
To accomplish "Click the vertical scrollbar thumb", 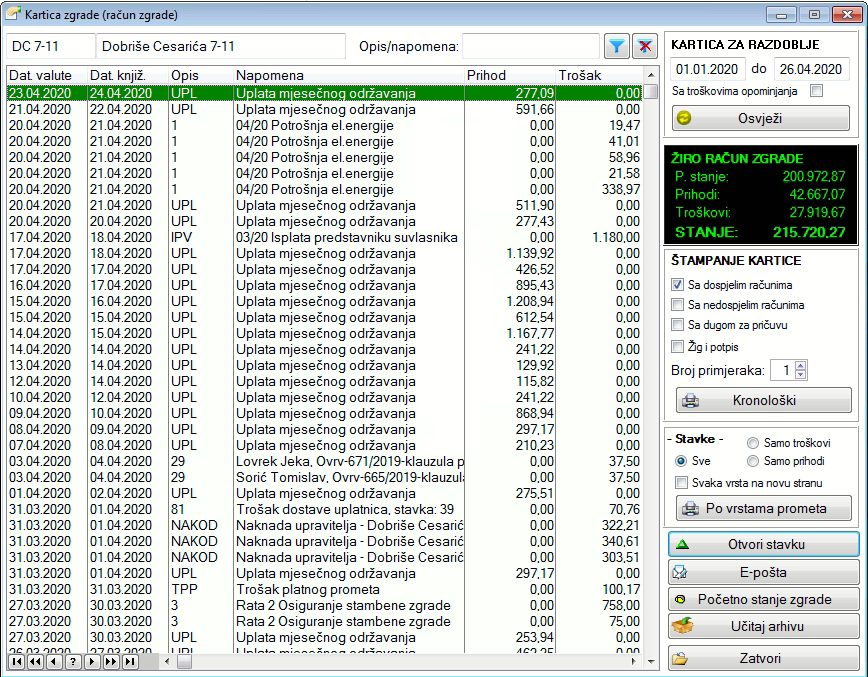I will coord(651,91).
